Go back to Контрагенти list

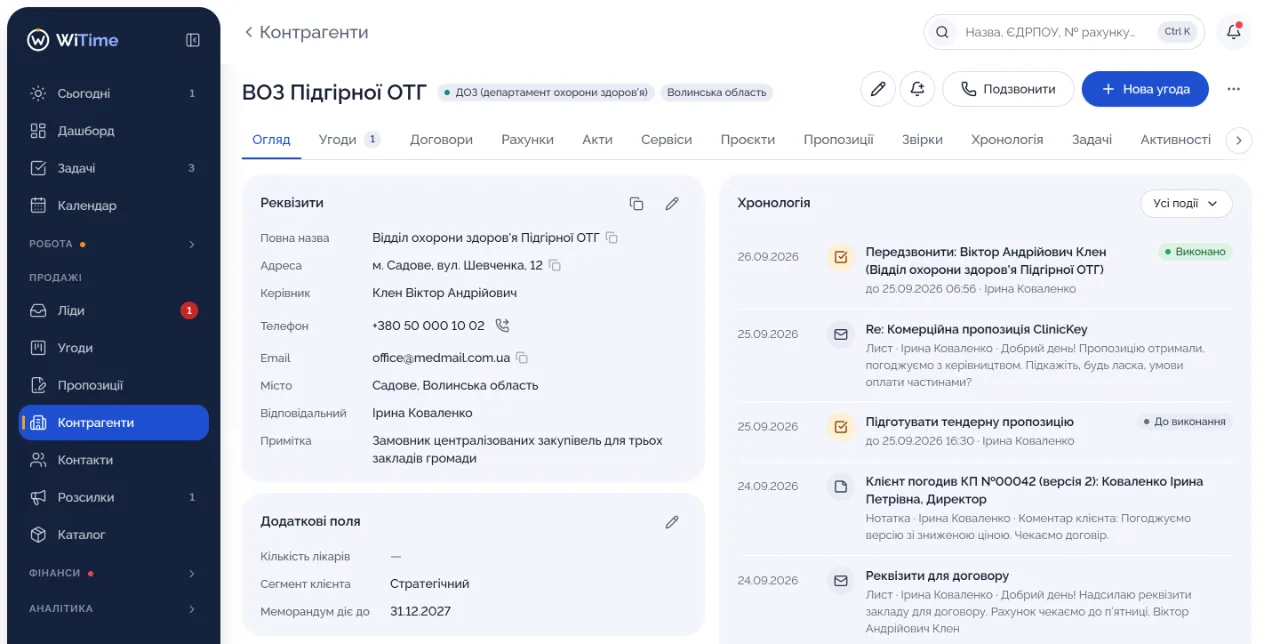[x=306, y=32]
